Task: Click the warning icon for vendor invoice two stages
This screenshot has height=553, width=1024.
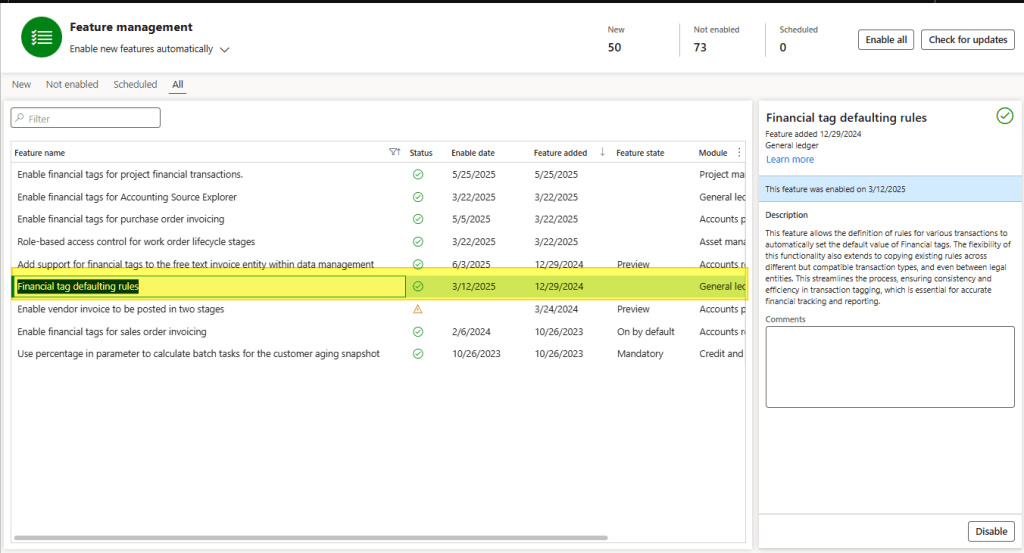Action: click(x=418, y=309)
